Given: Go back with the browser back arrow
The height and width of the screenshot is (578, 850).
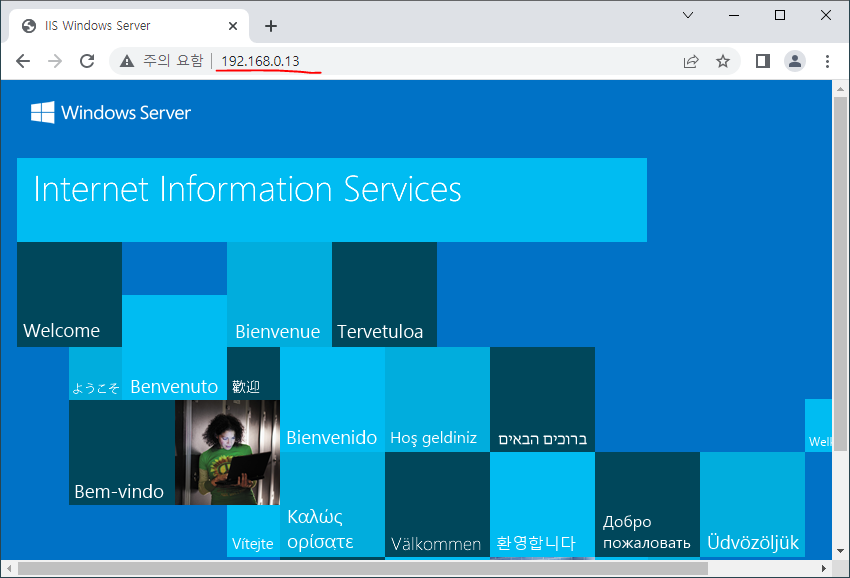Looking at the screenshot, I should 23,61.
